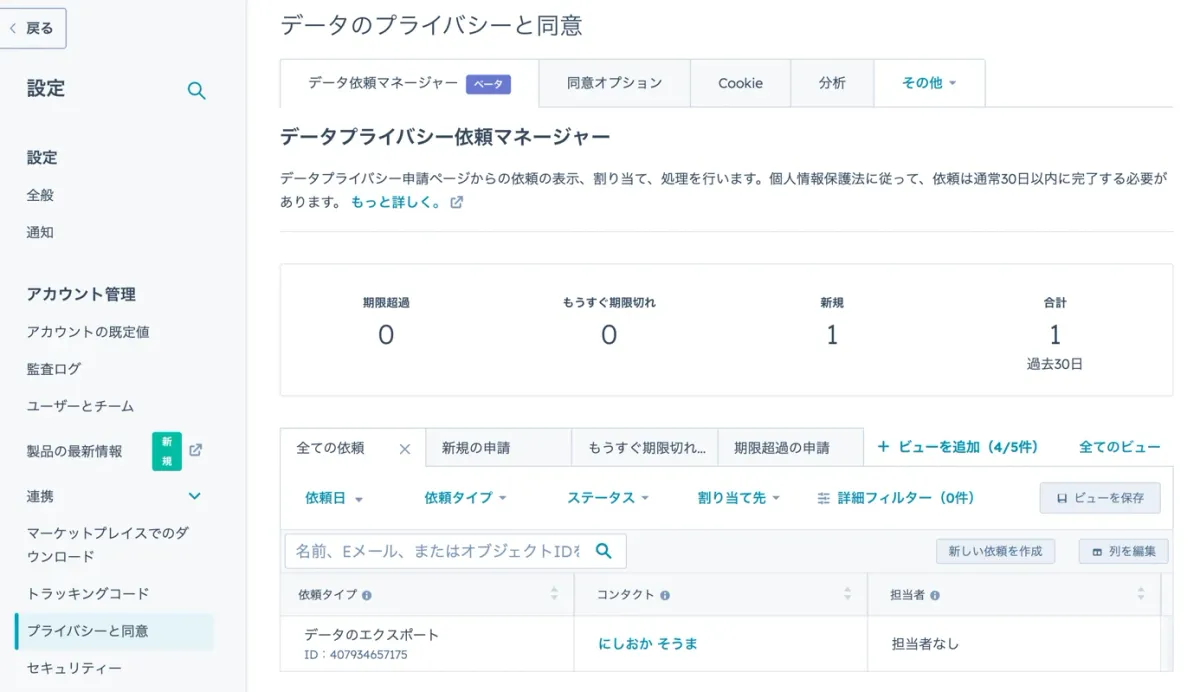Click the settings search magnifying glass icon
1200x692 pixels.
(x=196, y=90)
